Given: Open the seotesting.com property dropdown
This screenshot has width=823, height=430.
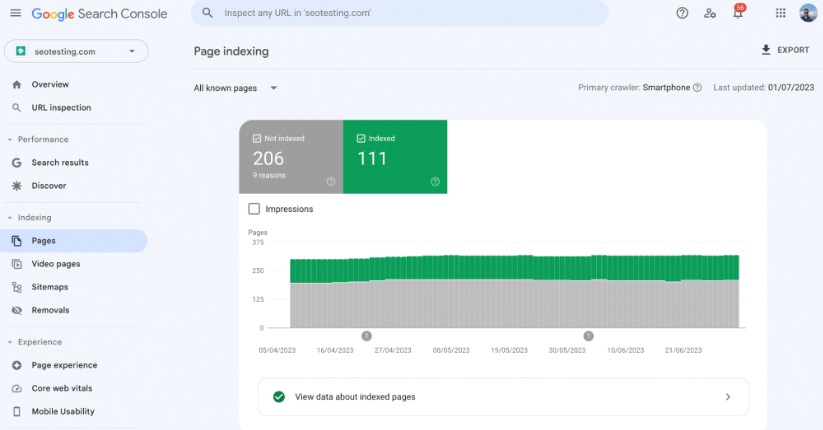Looking at the screenshot, I should [77, 51].
